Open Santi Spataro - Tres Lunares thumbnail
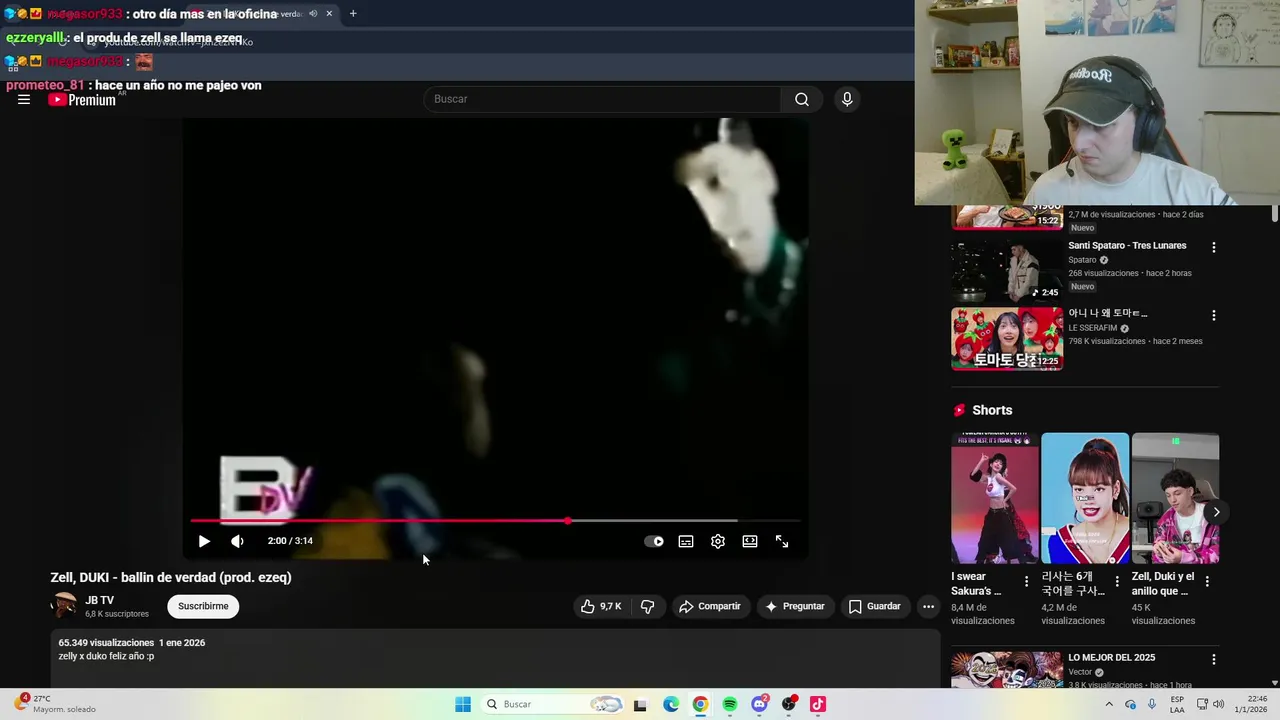The height and width of the screenshot is (720, 1280). click(x=1007, y=270)
